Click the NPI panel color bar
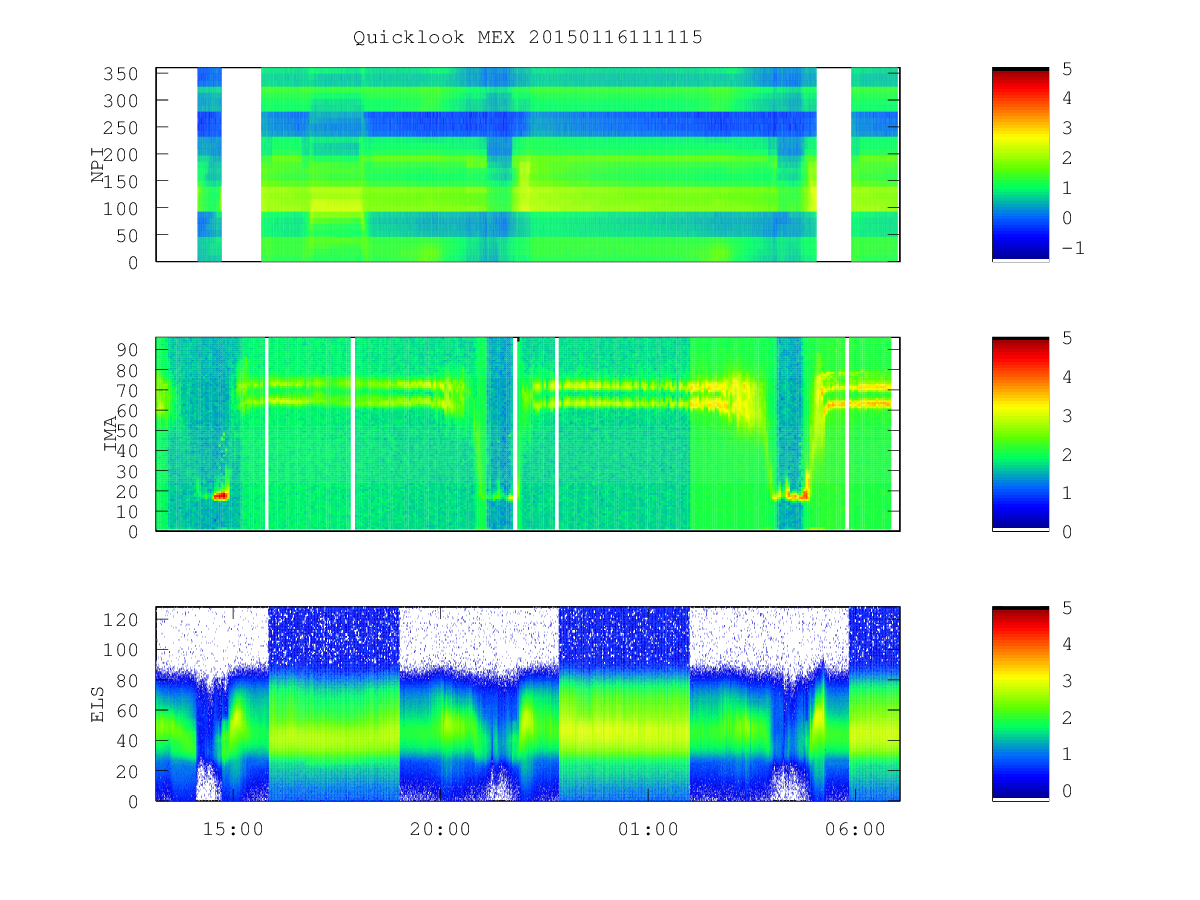The image size is (1200, 900). 1020,165
